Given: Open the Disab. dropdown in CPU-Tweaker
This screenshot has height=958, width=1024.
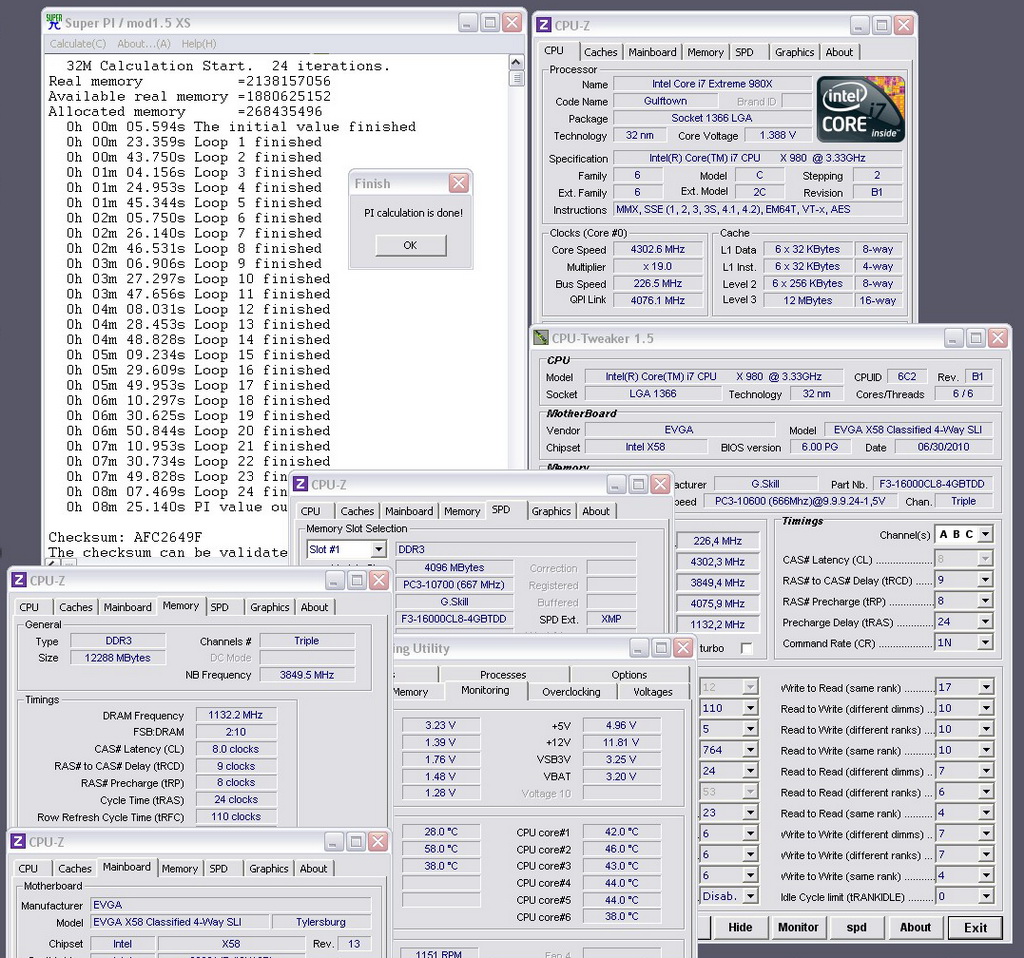Looking at the screenshot, I should point(750,896).
